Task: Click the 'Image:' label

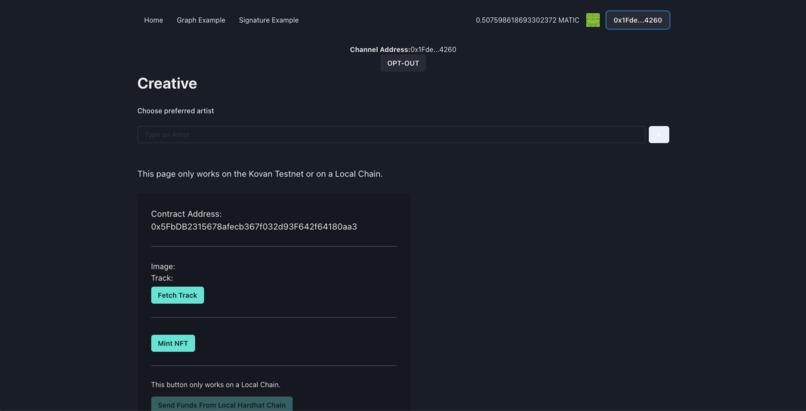Action: coord(163,267)
